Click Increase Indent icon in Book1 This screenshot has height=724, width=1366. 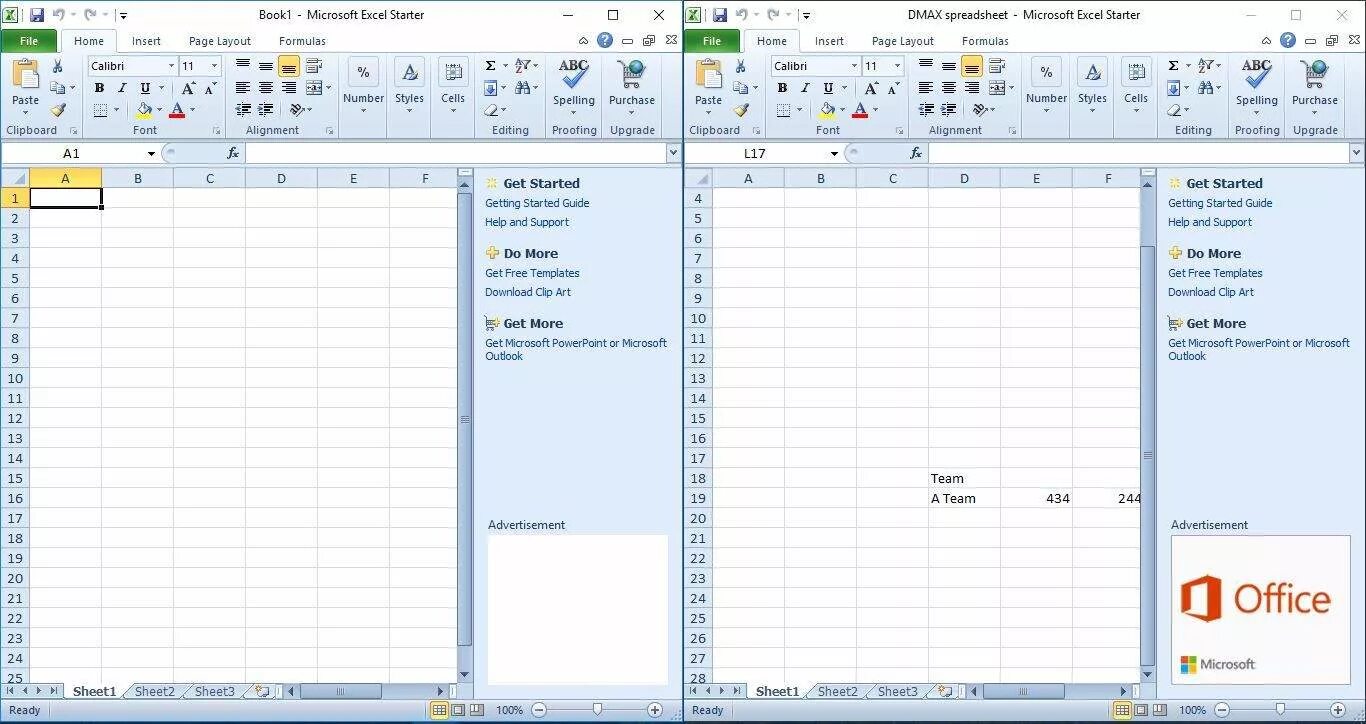266,110
